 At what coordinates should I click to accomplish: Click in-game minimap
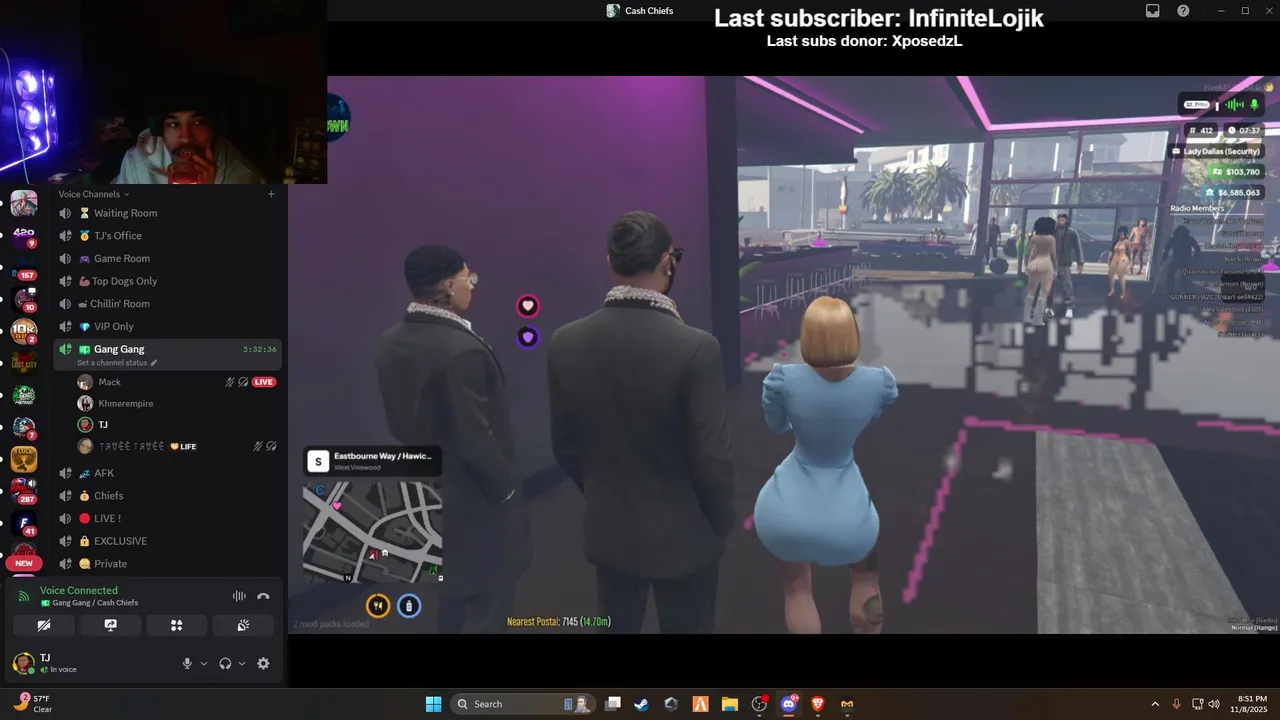pos(373,531)
